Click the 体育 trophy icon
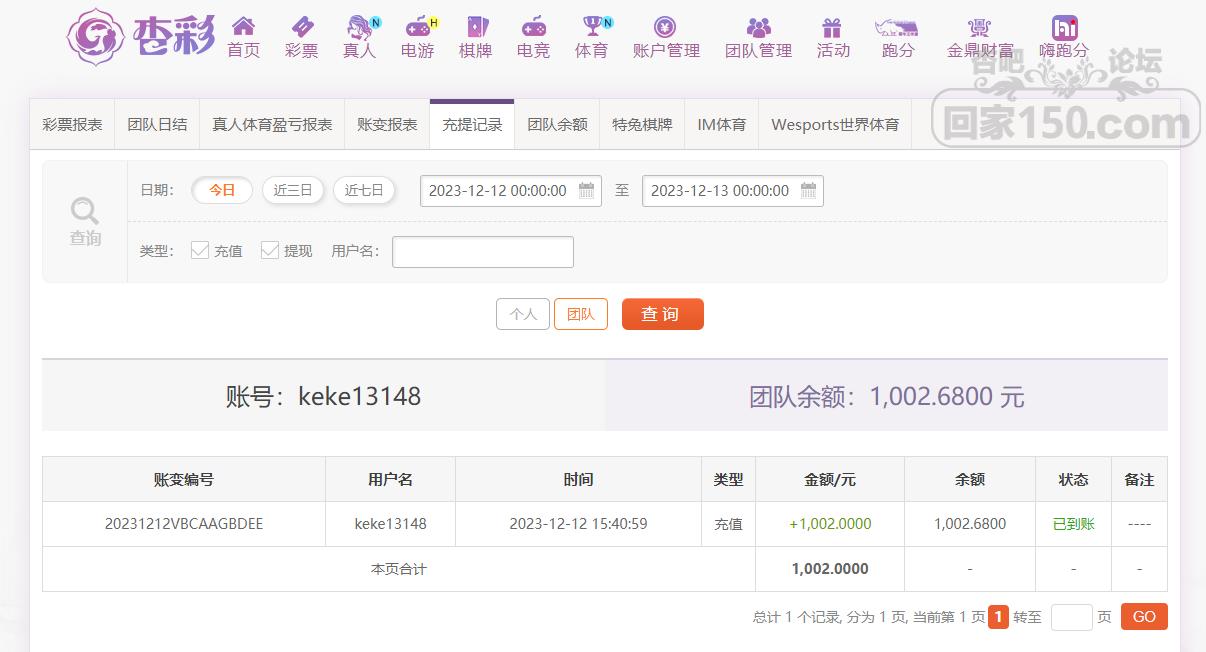The height and width of the screenshot is (652, 1206). (x=592, y=27)
